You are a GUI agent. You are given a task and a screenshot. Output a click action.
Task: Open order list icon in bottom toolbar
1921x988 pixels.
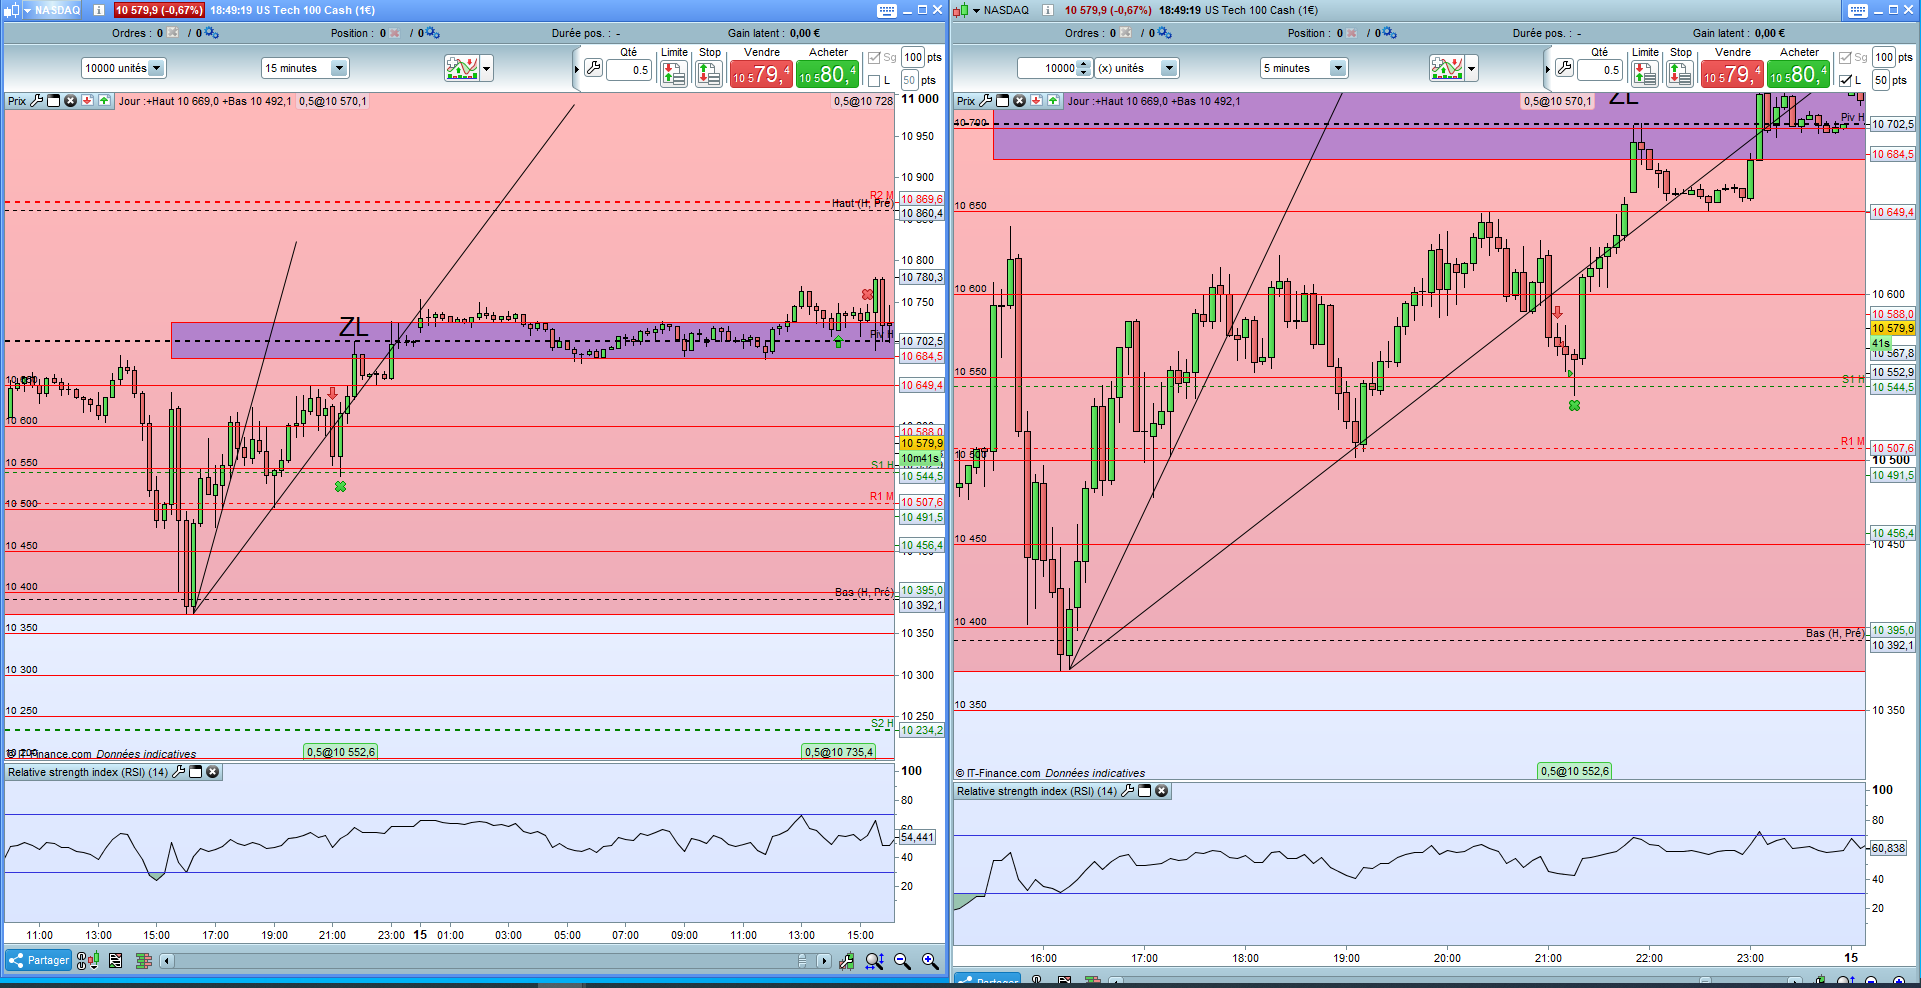tap(116, 961)
